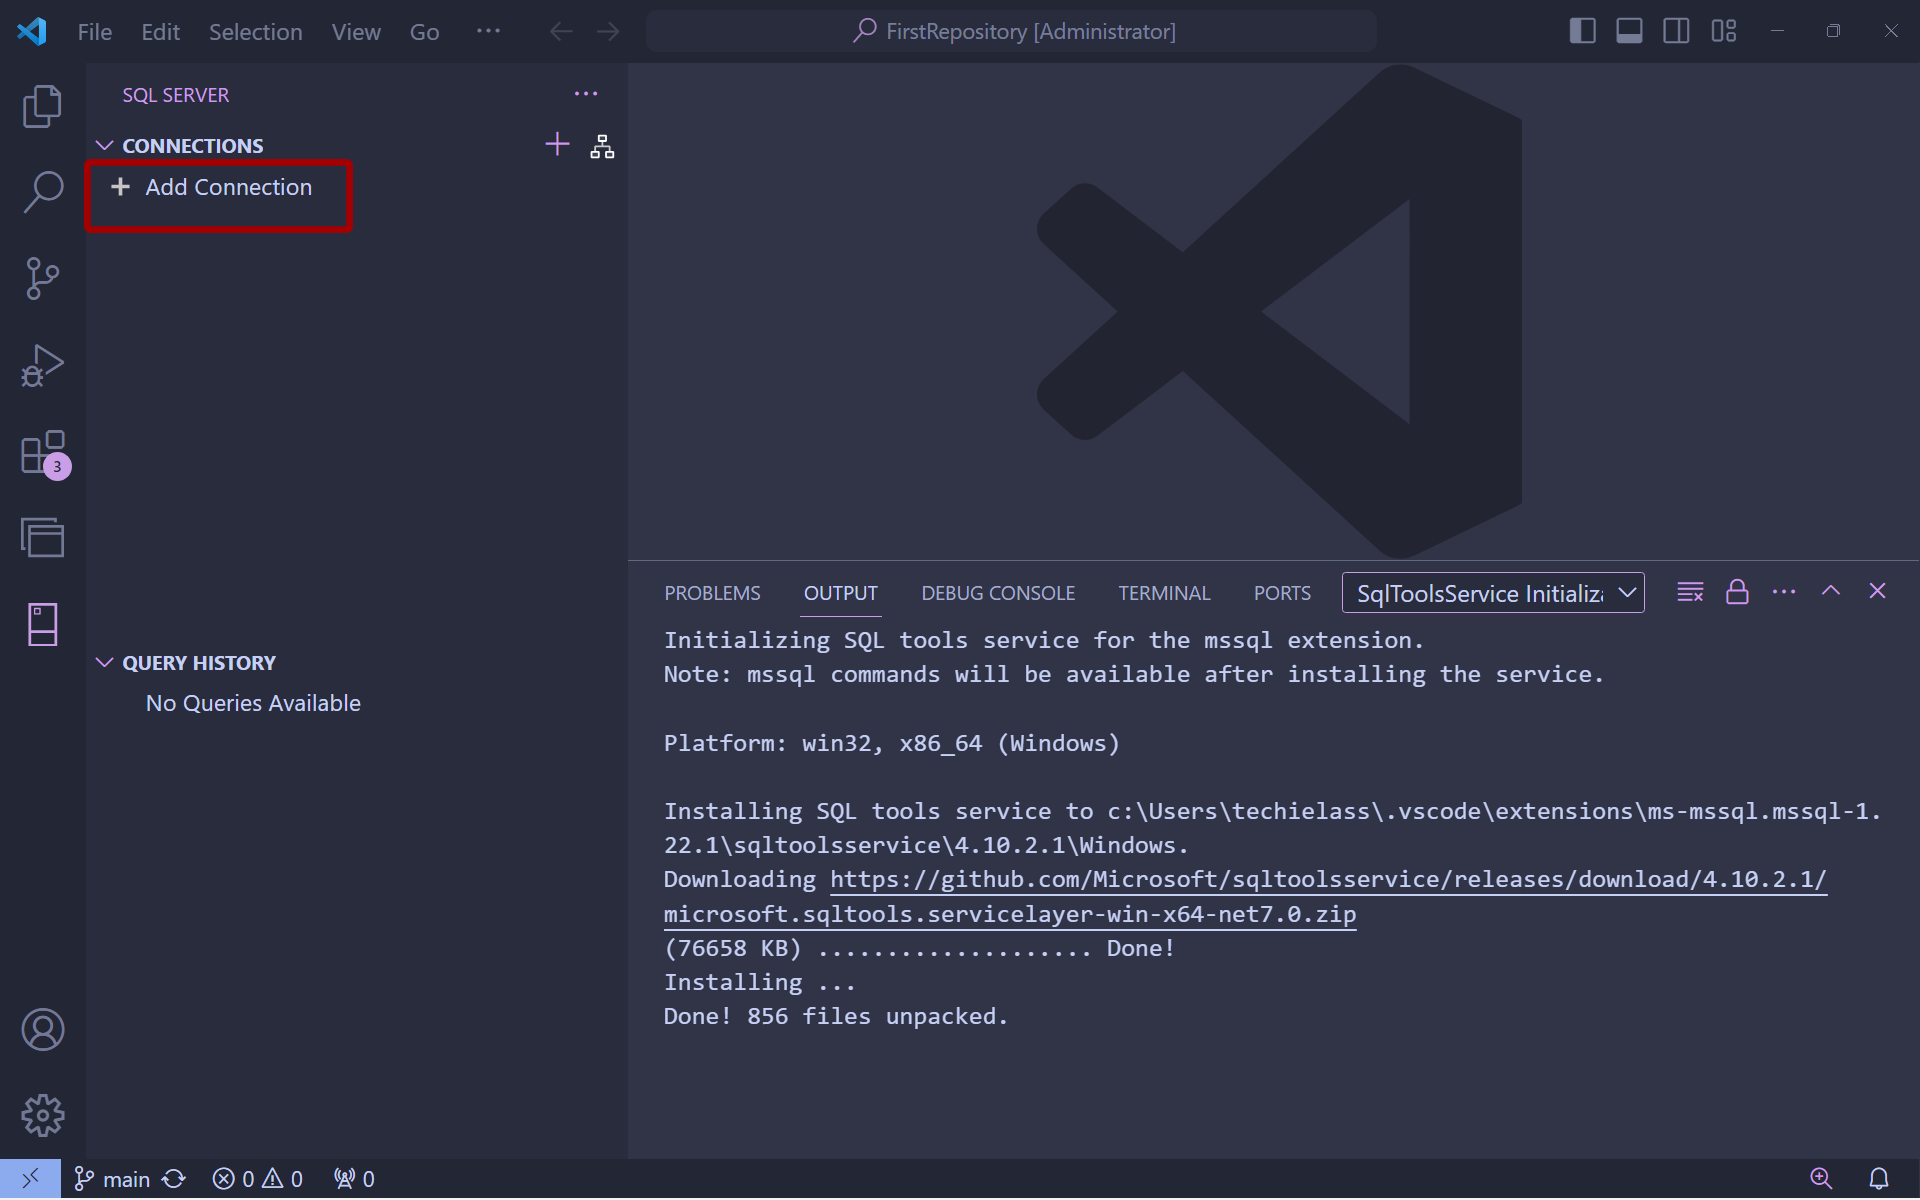Open the View menu
Viewport: 1920px width, 1200px height.
click(x=356, y=31)
